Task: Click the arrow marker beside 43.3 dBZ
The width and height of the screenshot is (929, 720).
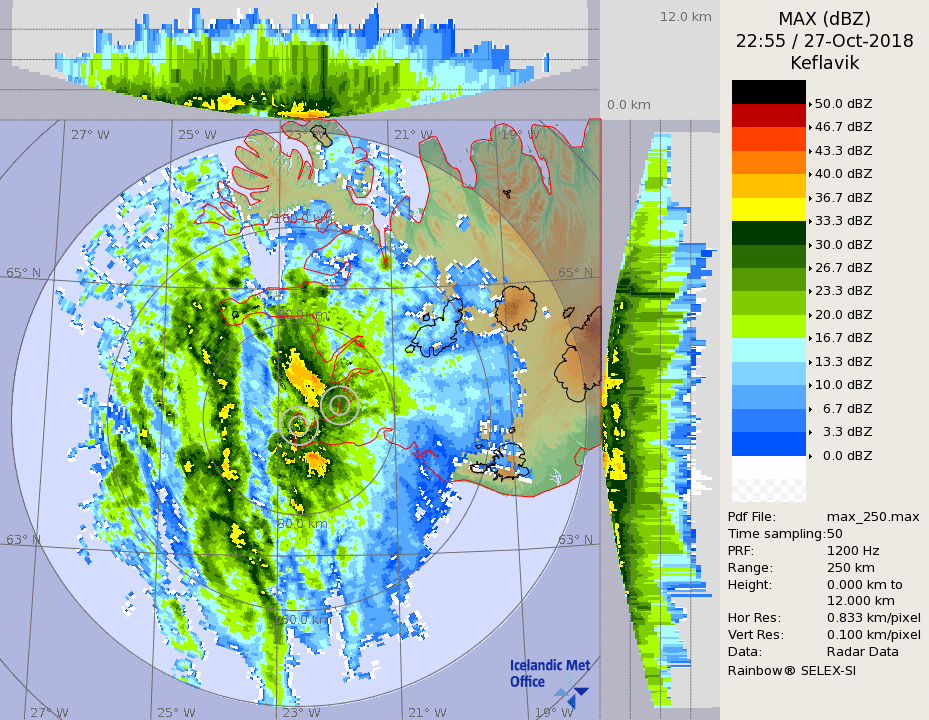Action: [810, 151]
